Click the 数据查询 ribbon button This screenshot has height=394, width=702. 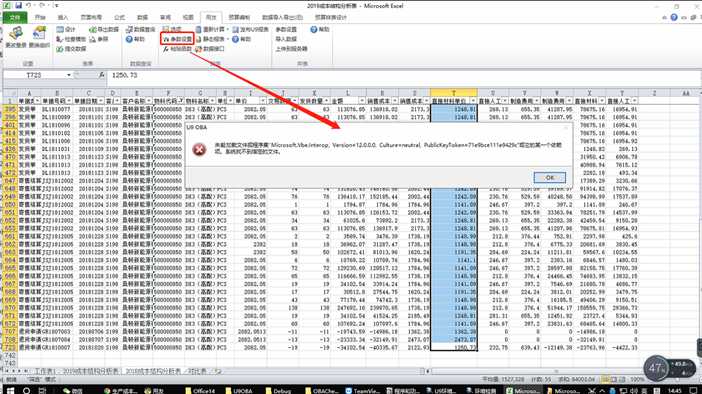pyautogui.click(x=140, y=30)
